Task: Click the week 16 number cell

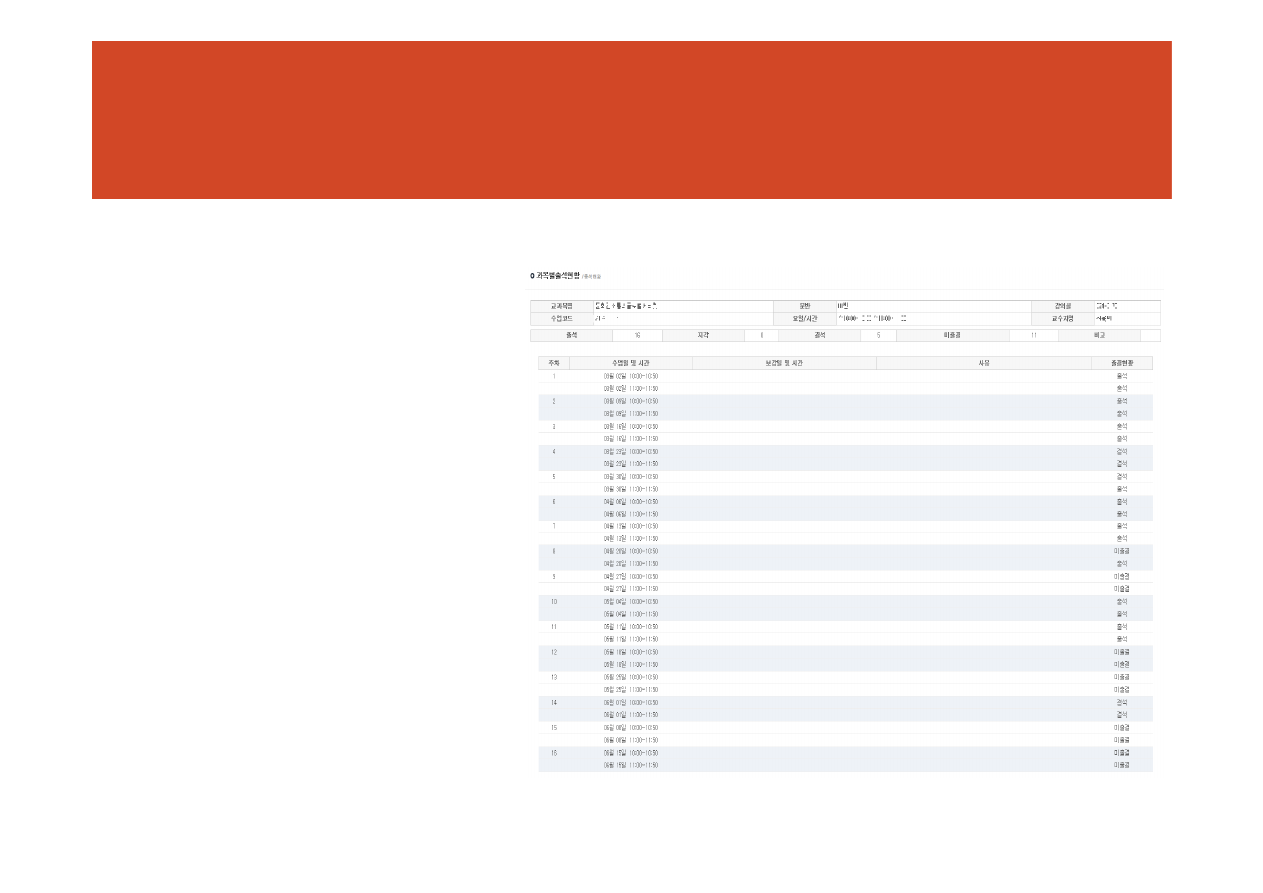Action: [x=553, y=752]
